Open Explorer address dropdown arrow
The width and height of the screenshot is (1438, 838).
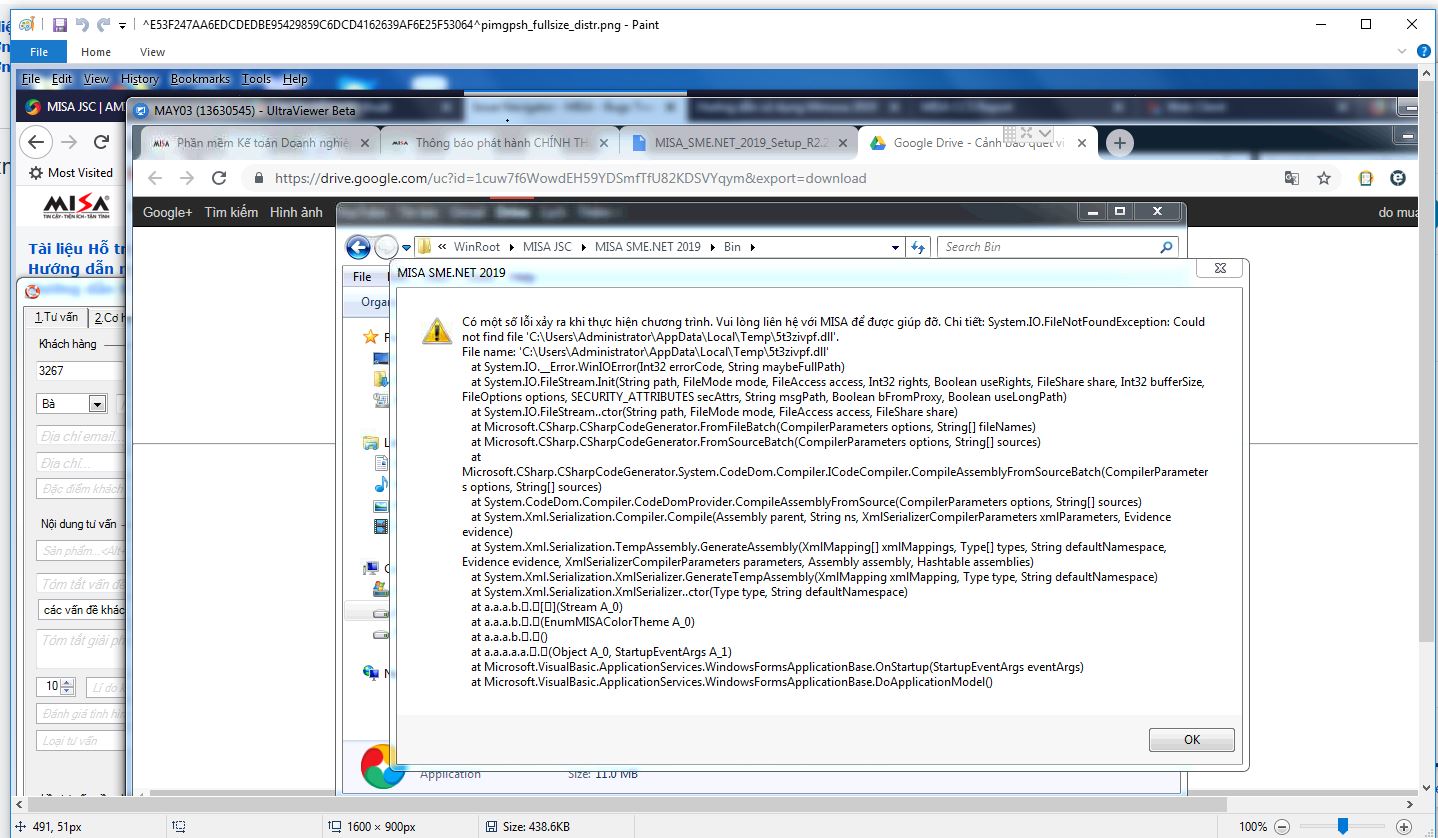pos(893,247)
